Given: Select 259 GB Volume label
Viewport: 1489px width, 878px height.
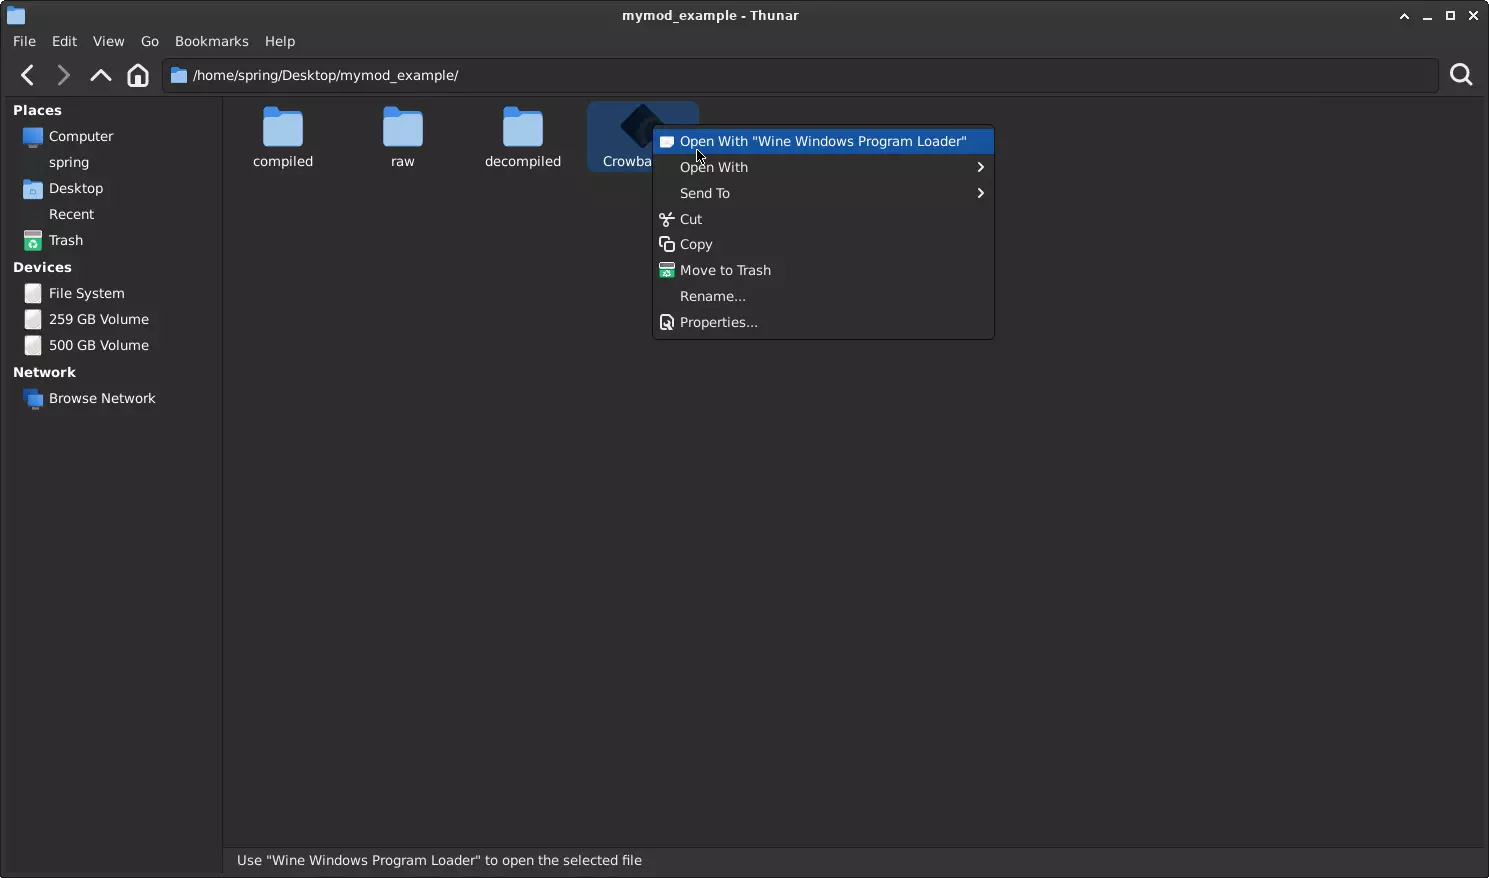Looking at the screenshot, I should tap(99, 319).
